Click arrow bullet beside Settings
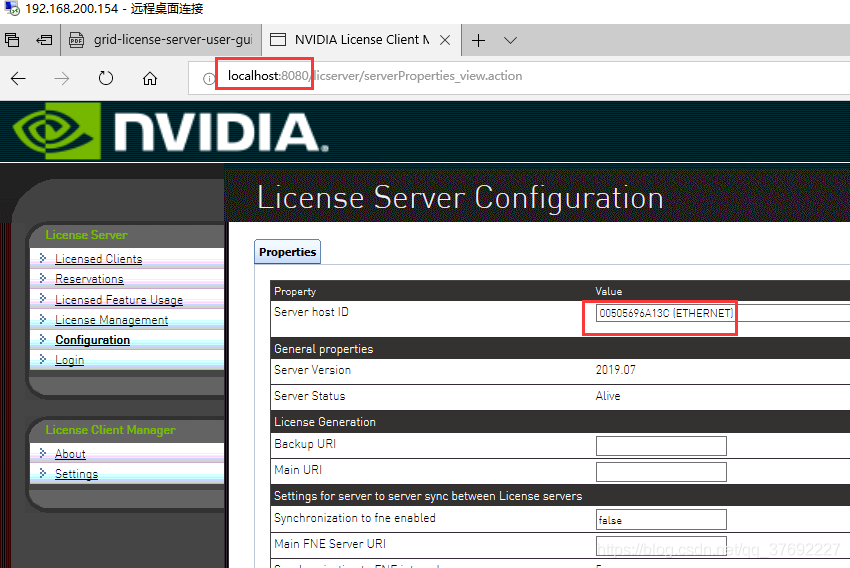 [43, 473]
